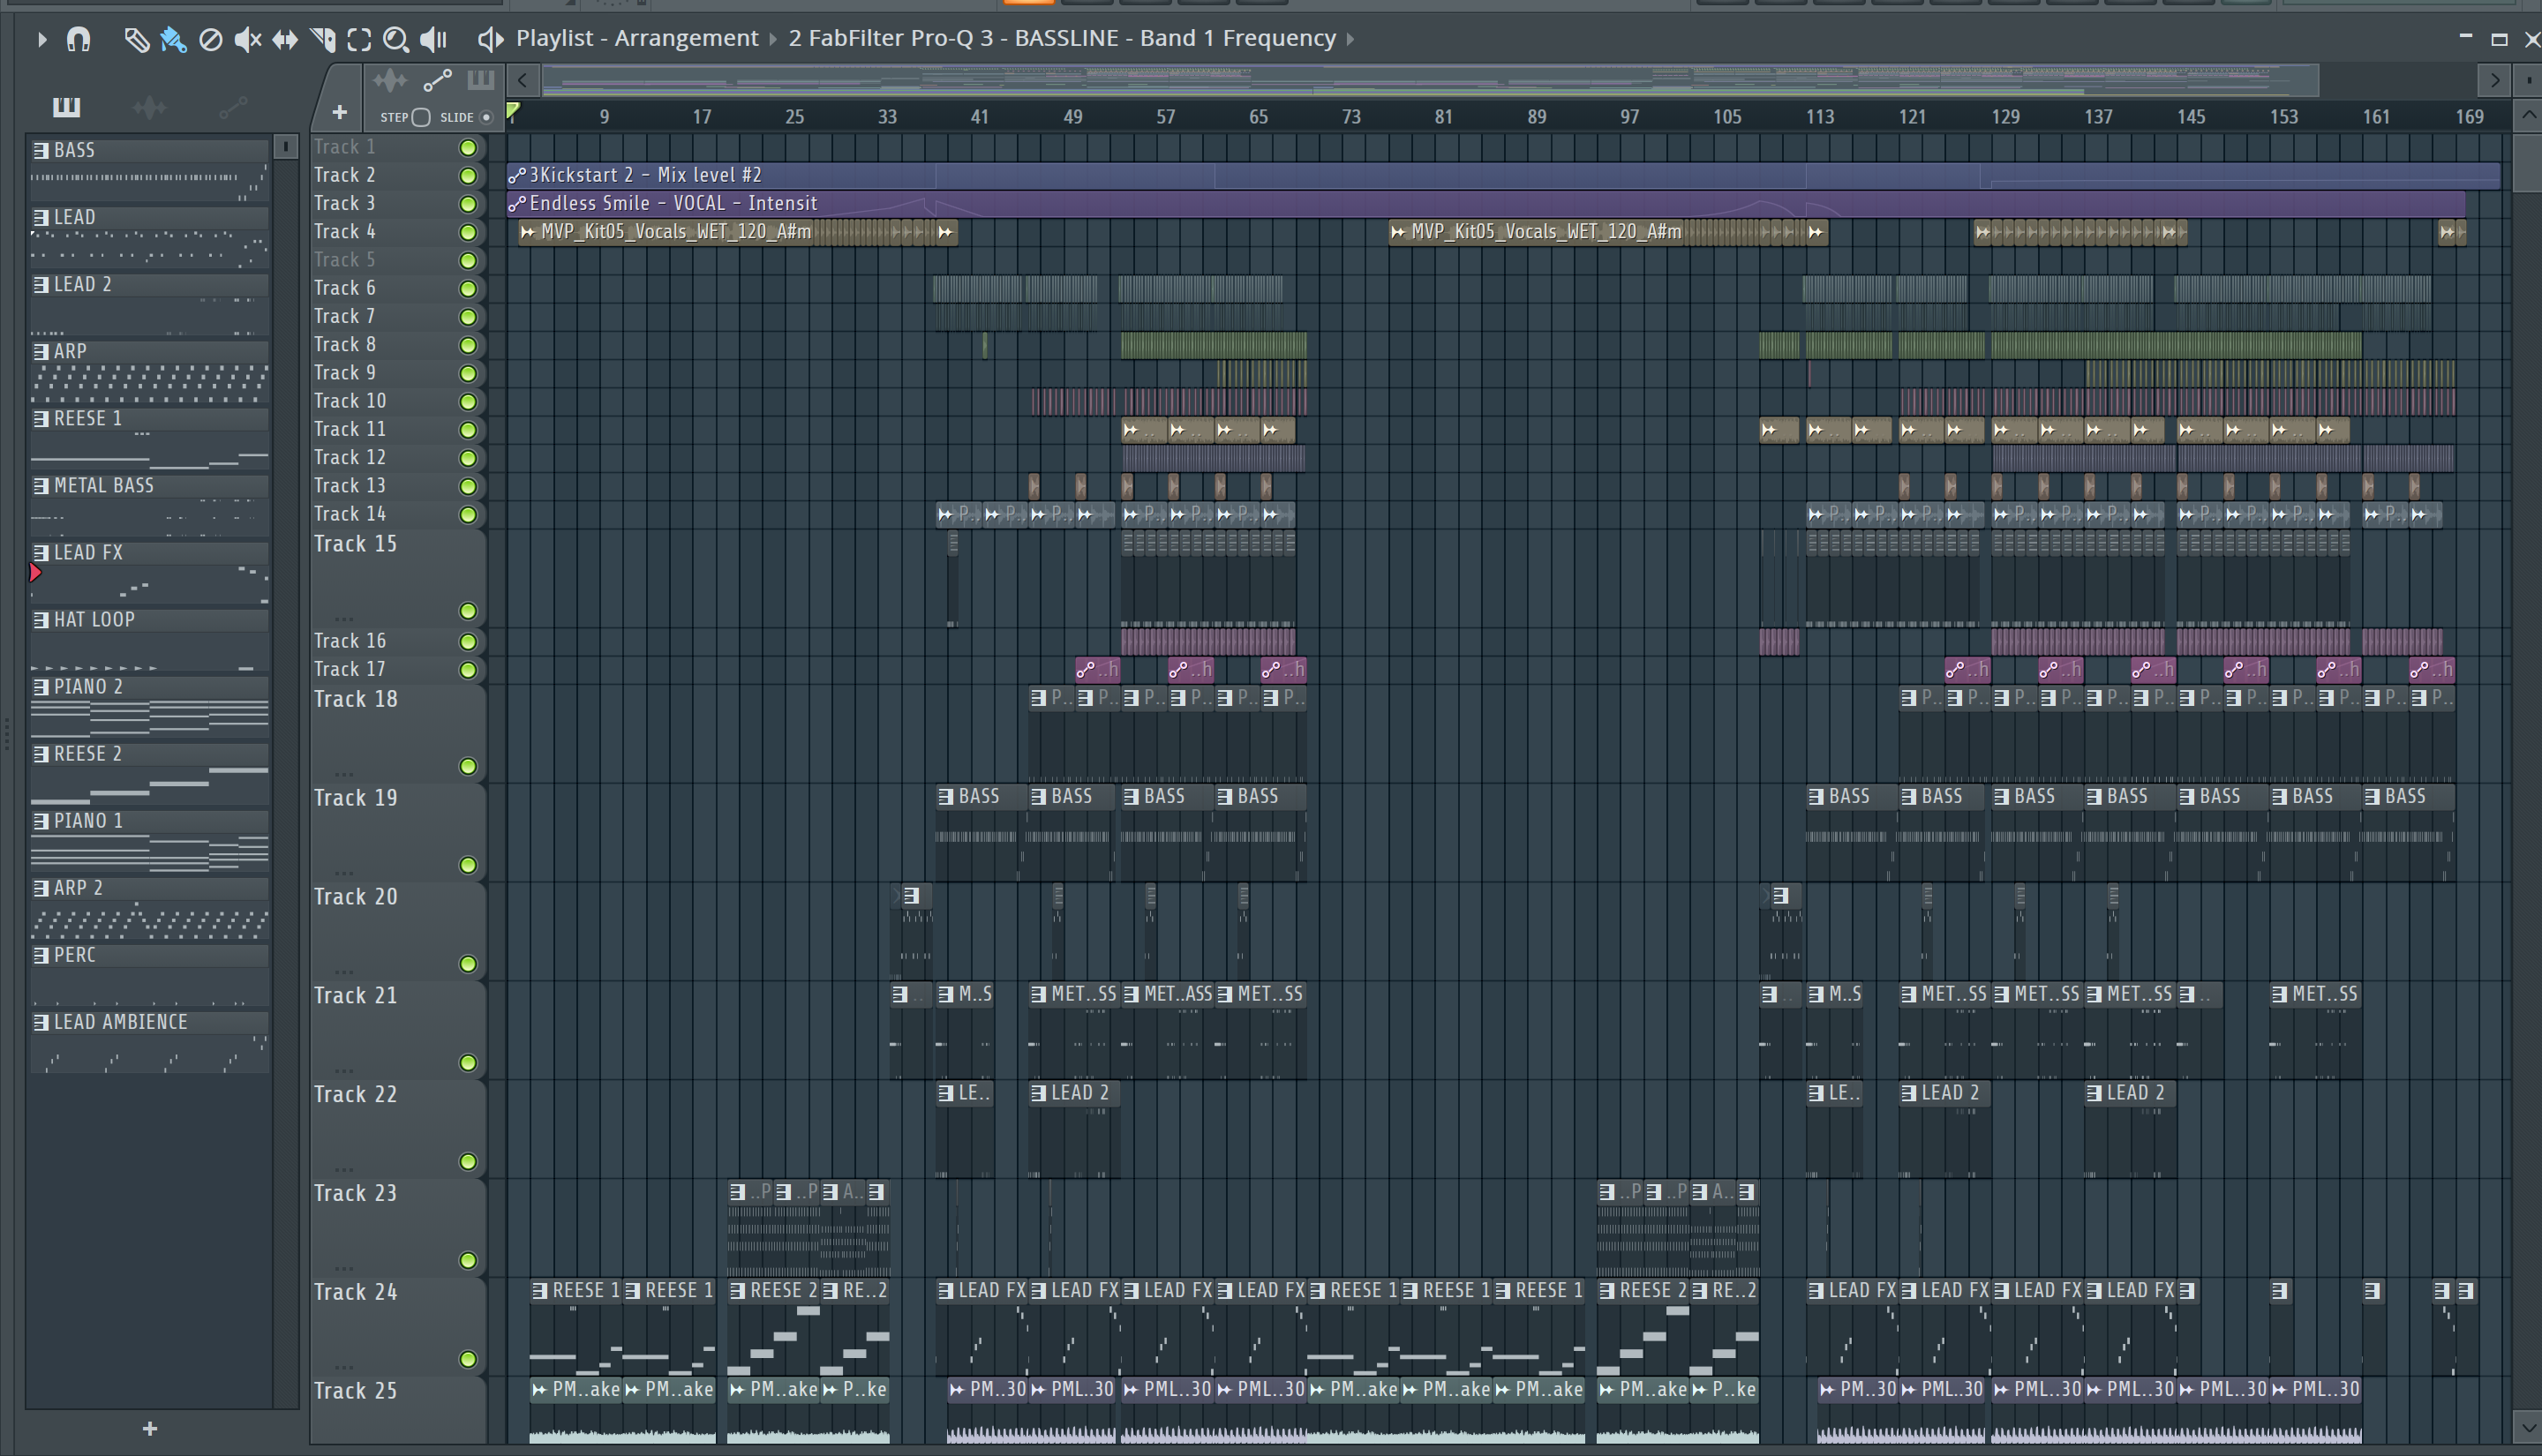Focus automation clips above the track header
Image resolution: width=2542 pixels, height=1456 pixels.
pos(438,81)
